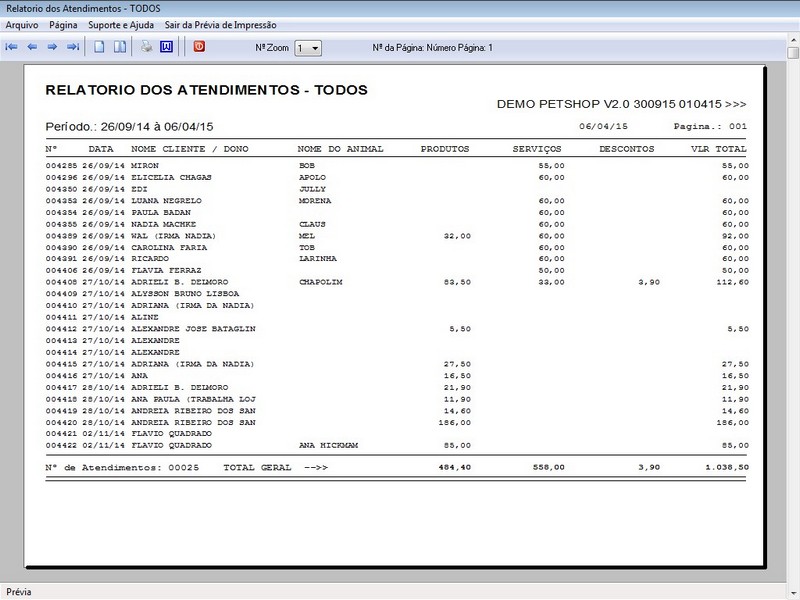Click client name CAROLINA FARIA
Image resolution: width=800 pixels, height=600 pixels.
click(169, 248)
